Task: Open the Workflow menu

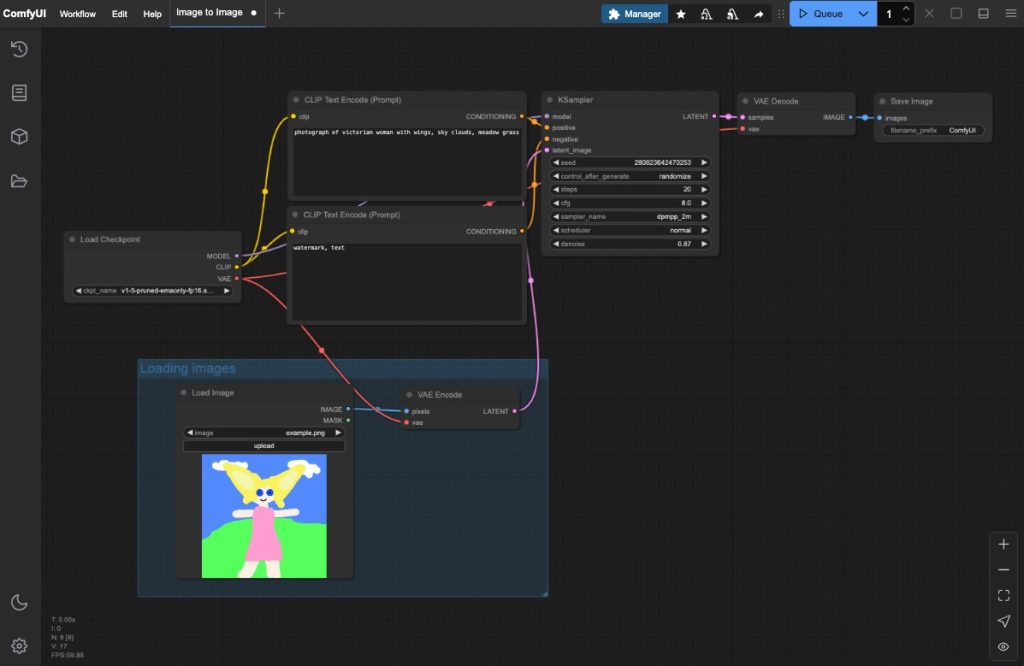Action: click(x=77, y=14)
